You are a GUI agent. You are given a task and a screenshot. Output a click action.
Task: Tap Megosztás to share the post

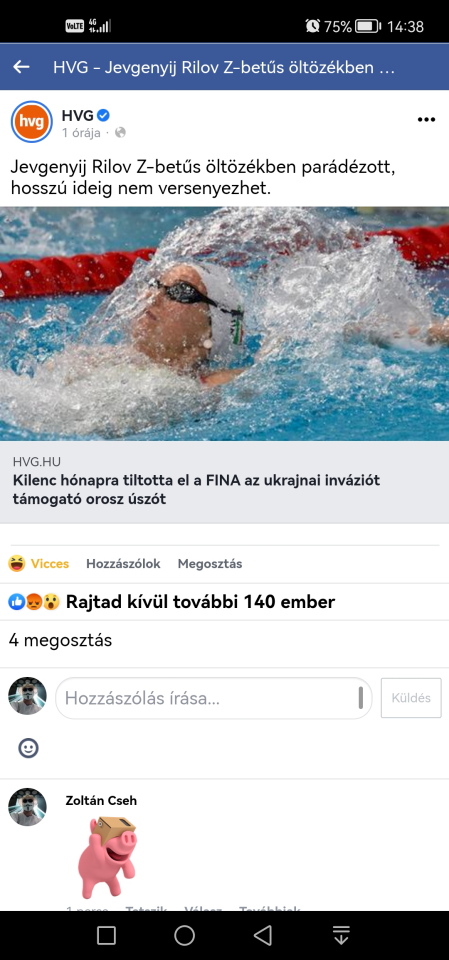209,564
